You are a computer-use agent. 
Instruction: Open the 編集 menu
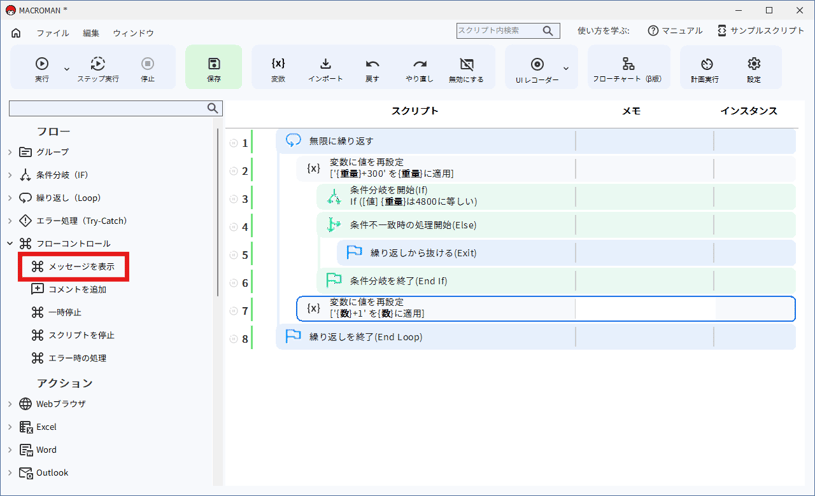(91, 33)
